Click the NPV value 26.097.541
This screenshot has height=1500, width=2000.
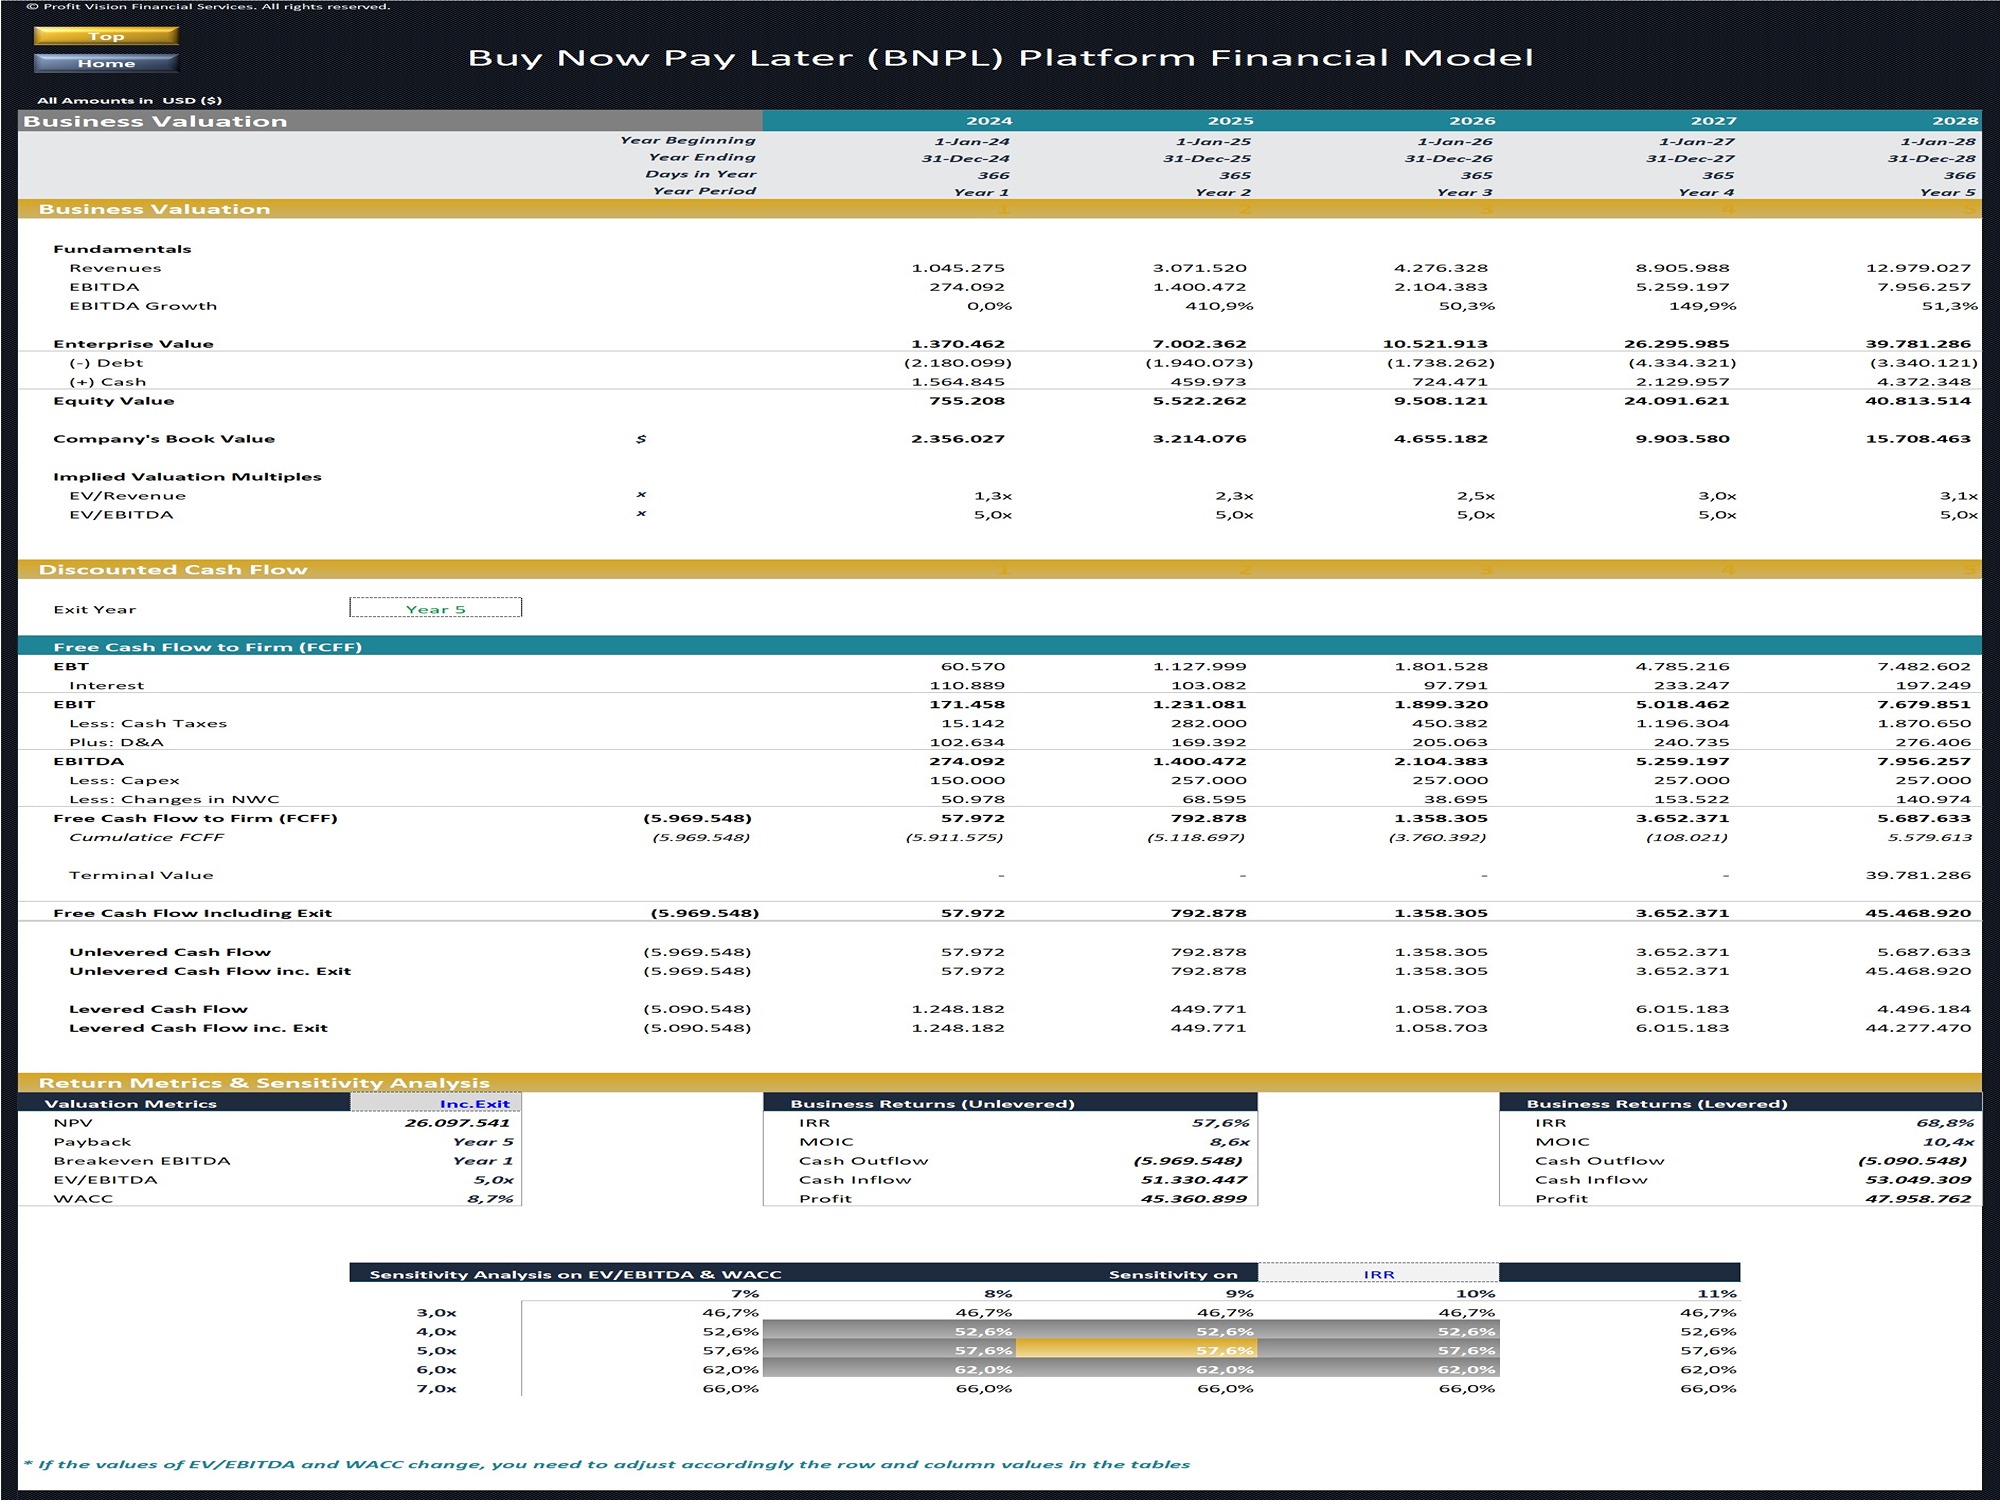coord(457,1122)
